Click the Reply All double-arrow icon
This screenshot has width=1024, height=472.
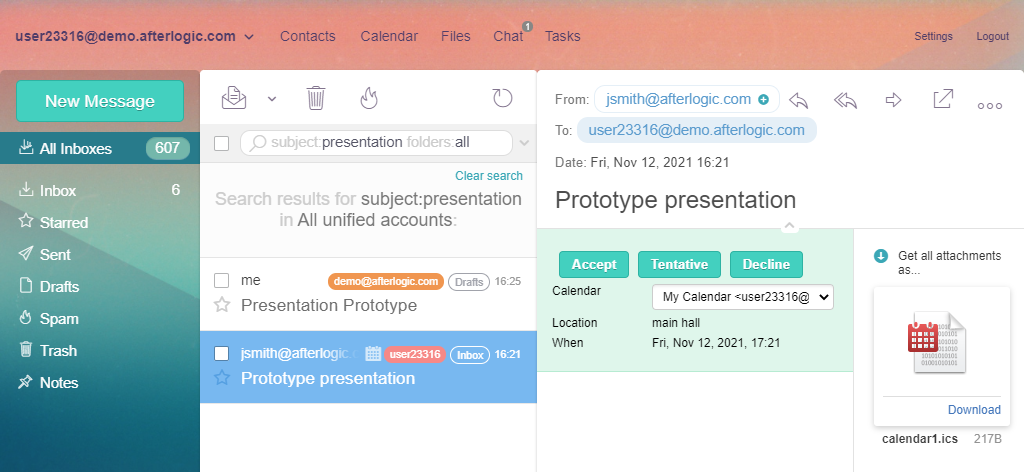click(846, 100)
